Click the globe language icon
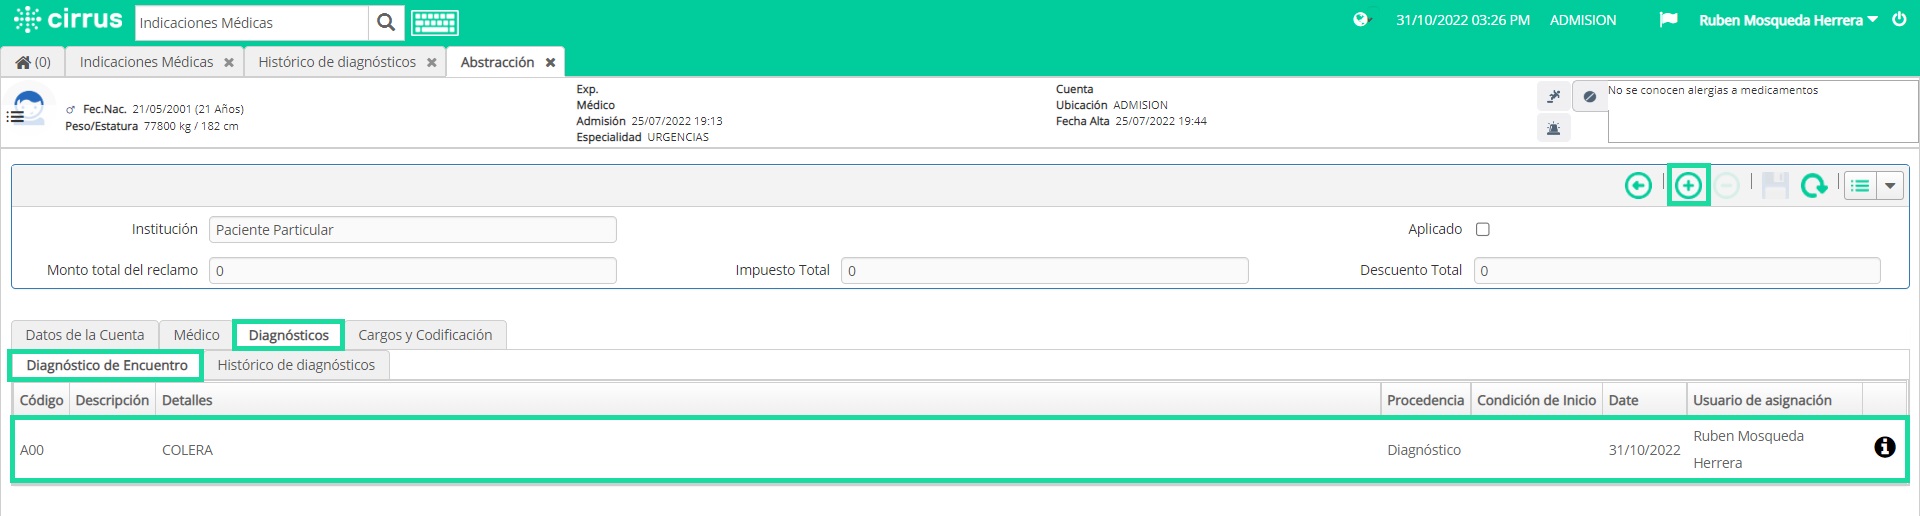The width and height of the screenshot is (1920, 516). pyautogui.click(x=1360, y=20)
